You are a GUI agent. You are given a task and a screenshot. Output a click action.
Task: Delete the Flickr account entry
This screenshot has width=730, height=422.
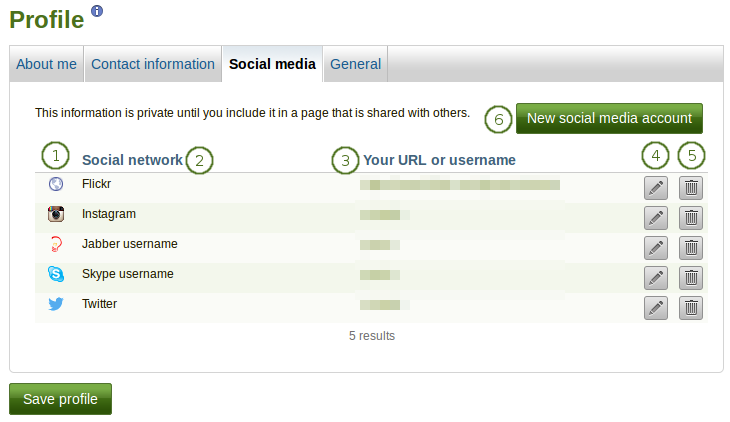point(691,187)
